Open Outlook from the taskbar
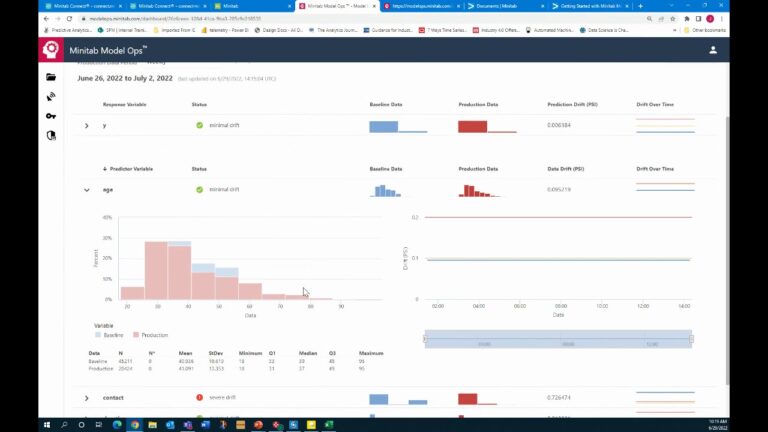 [x=170, y=425]
